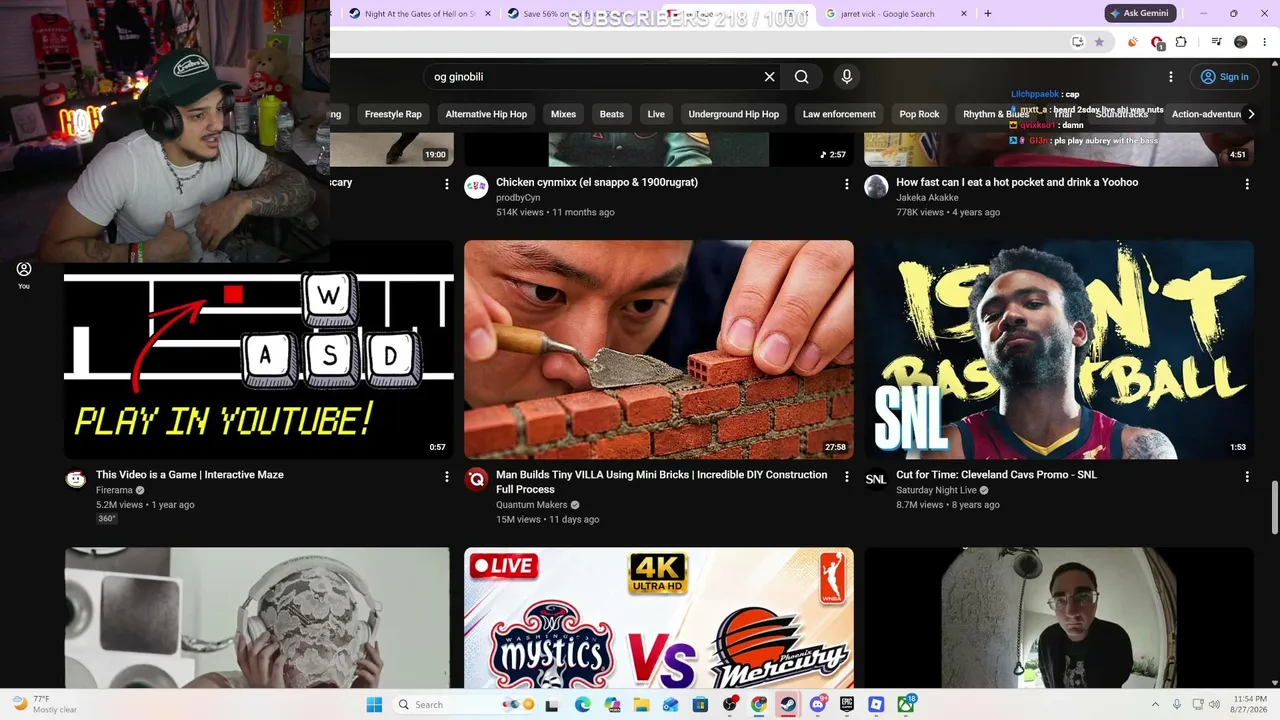1280x720 pixels.
Task: Open Chrome three-dot menu
Action: 1264,42
